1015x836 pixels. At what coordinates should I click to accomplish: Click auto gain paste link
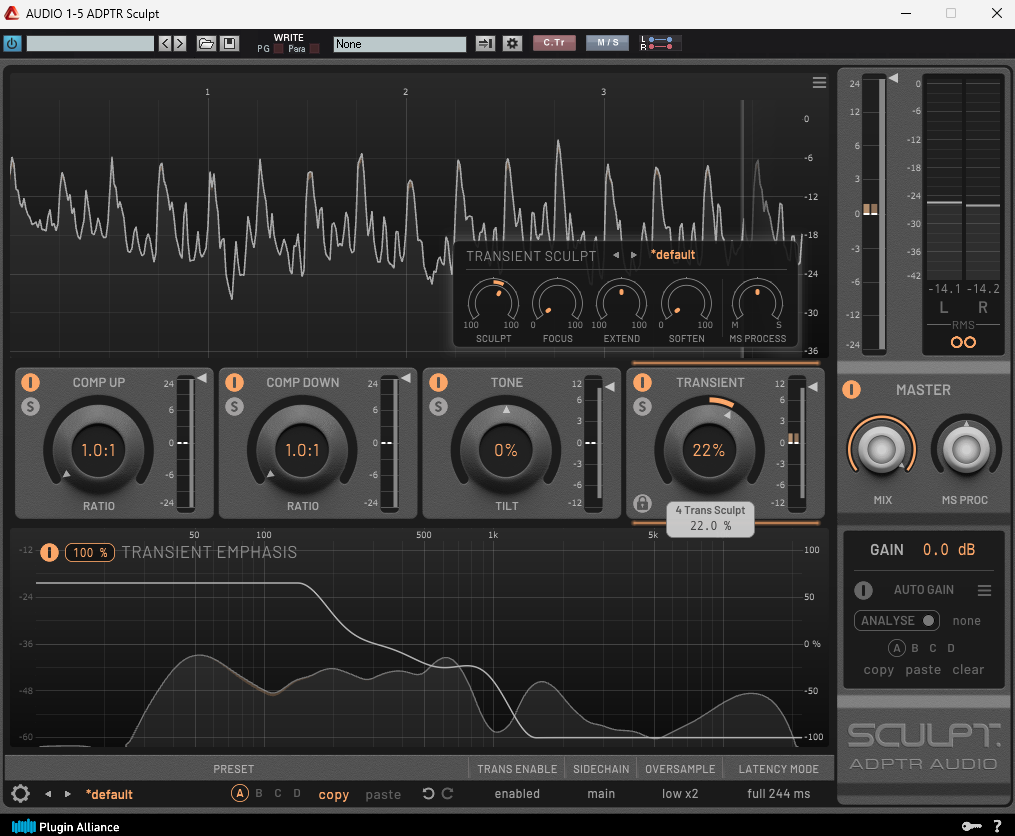pyautogui.click(x=923, y=670)
